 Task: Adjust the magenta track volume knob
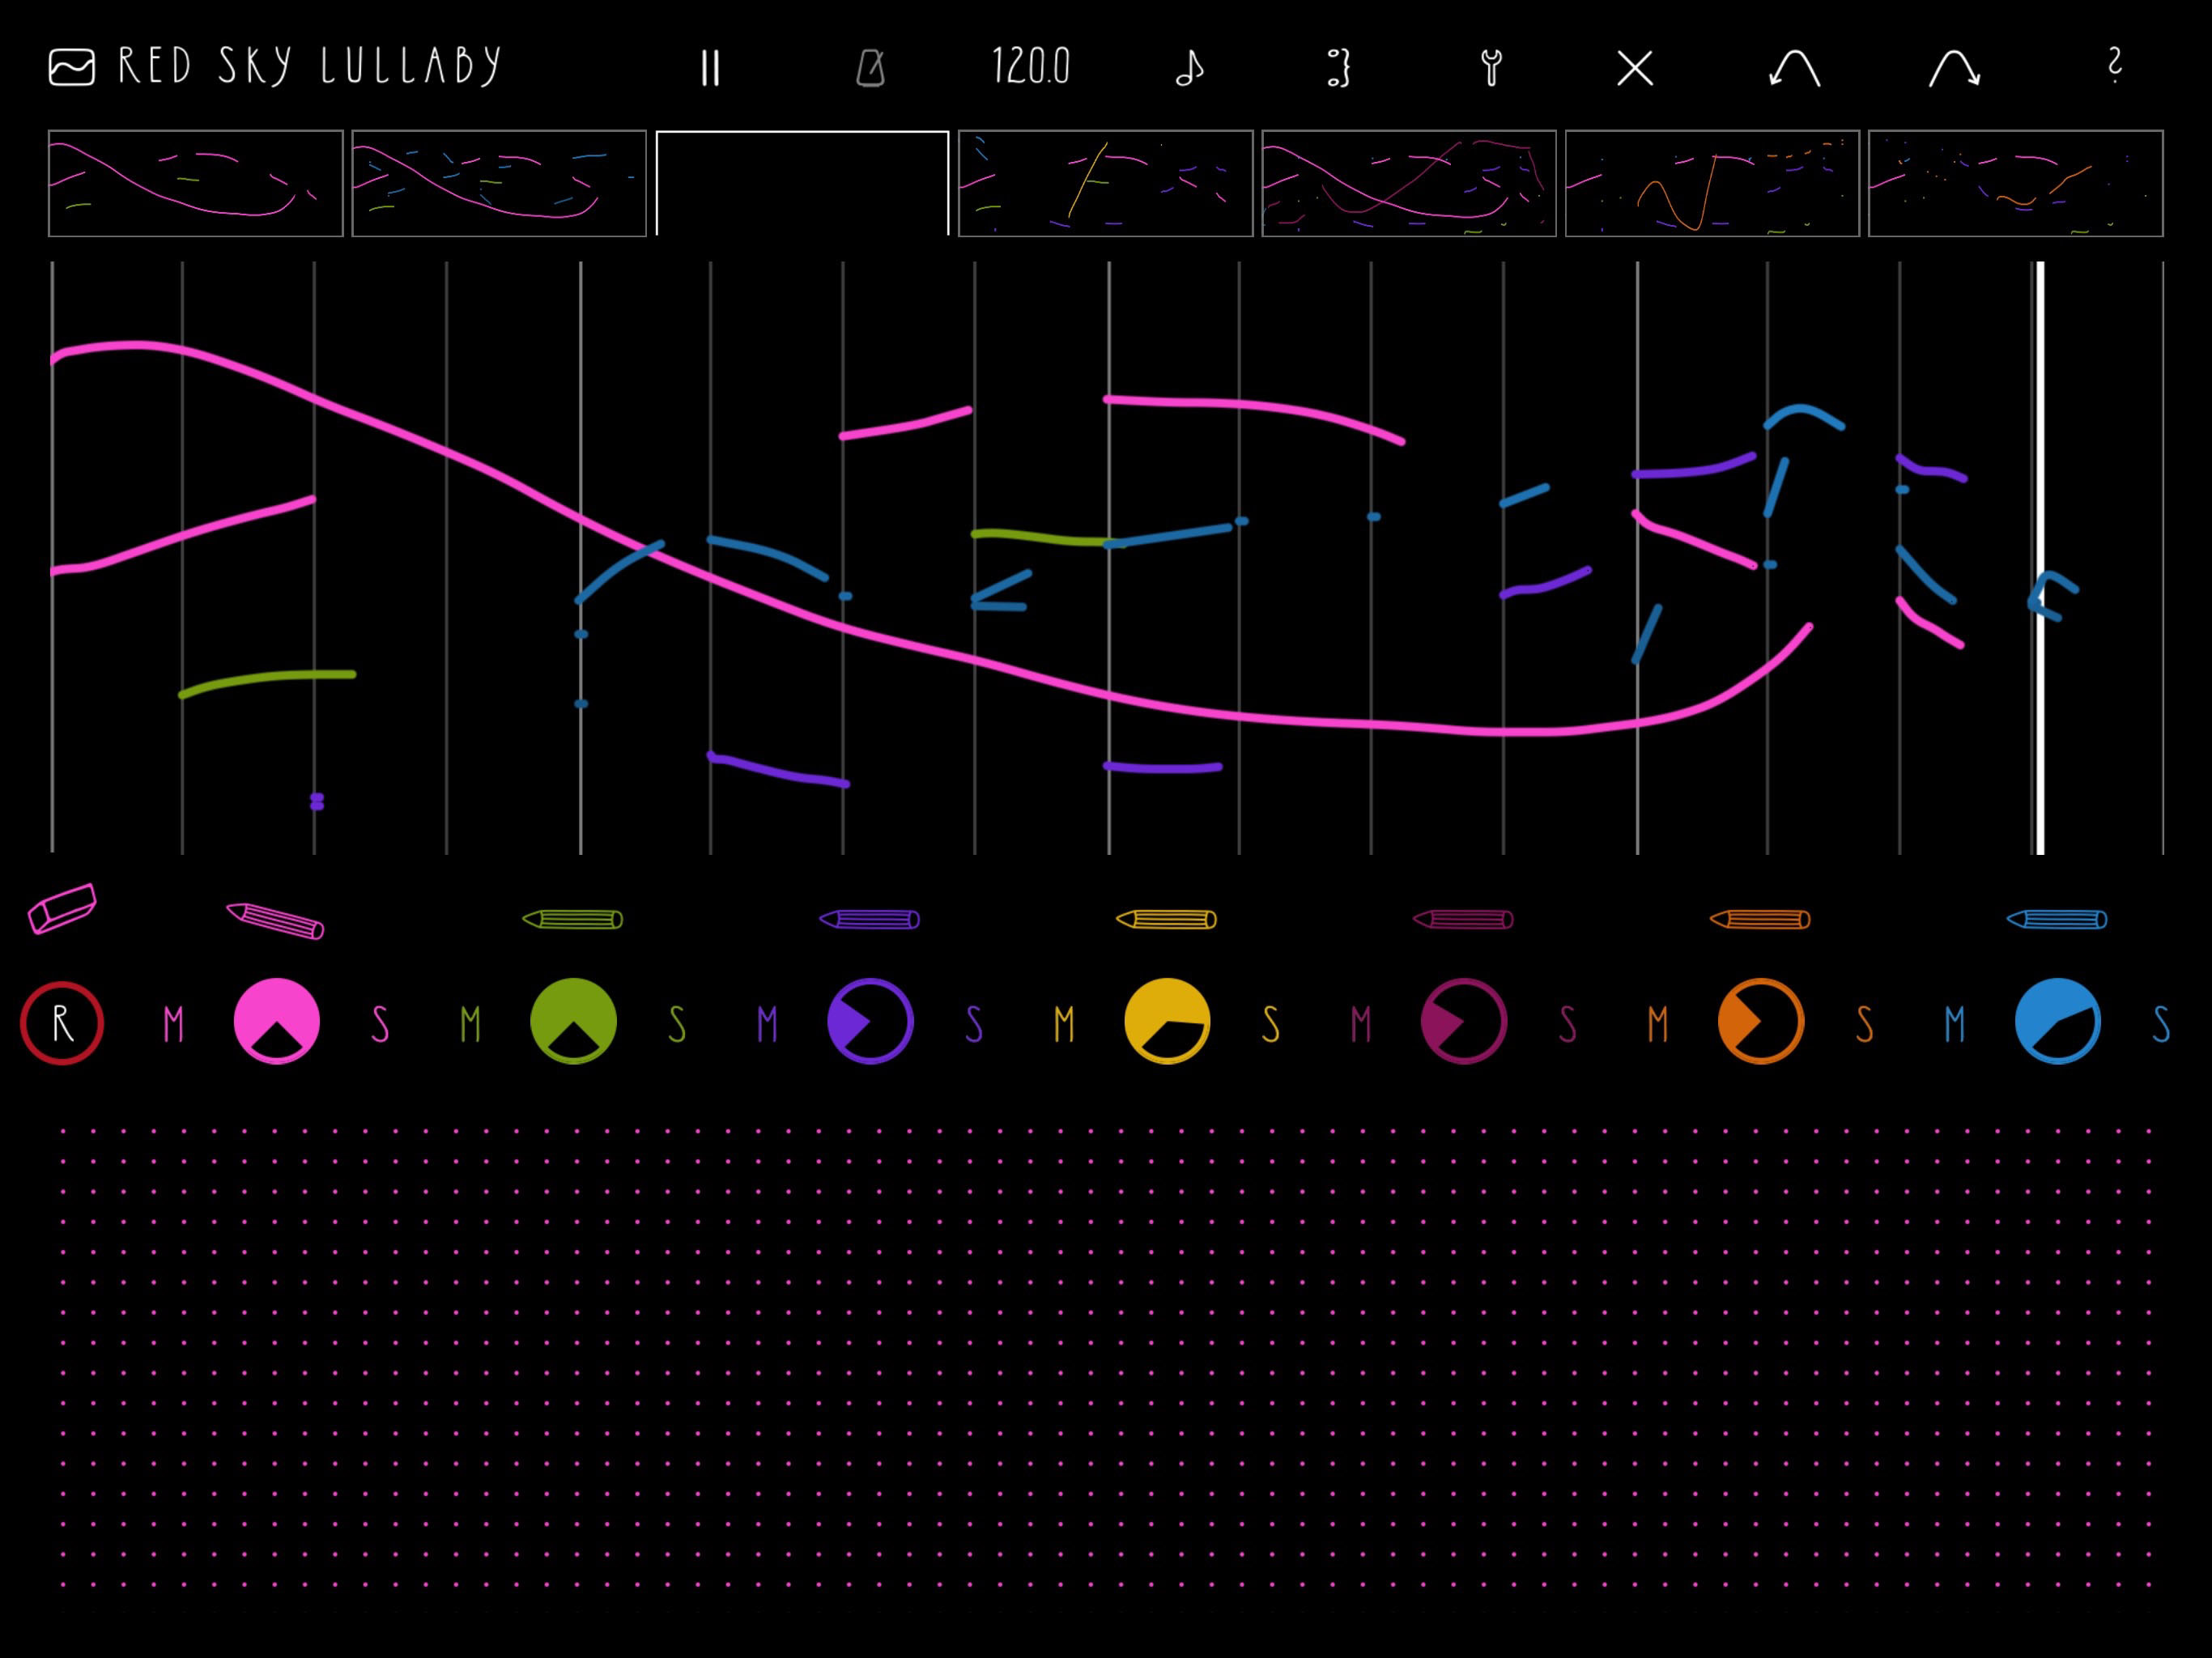1464,1021
